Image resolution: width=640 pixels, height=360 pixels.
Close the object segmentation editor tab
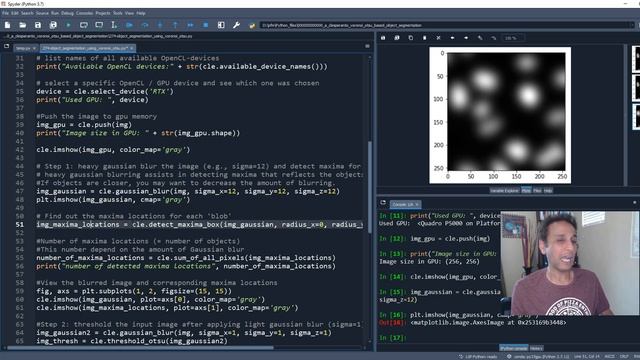131,48
